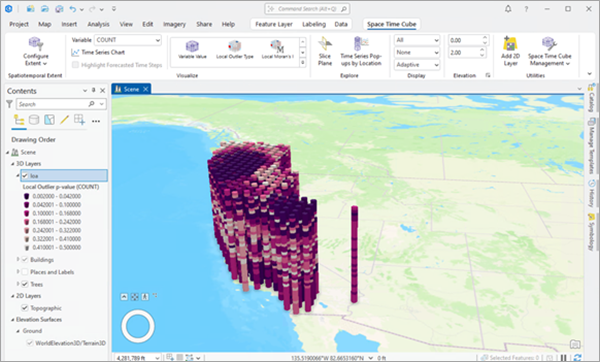Select Local Moran's I visualization

point(277,50)
